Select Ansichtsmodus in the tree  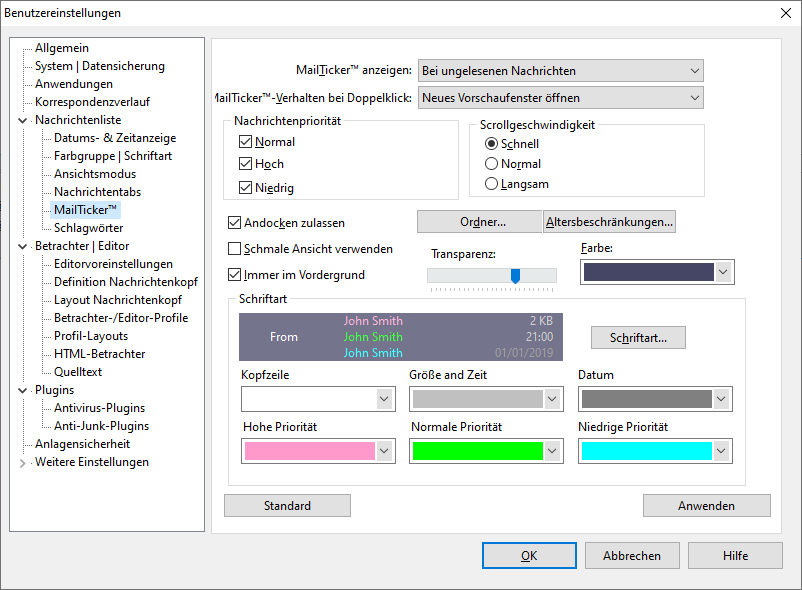point(95,174)
